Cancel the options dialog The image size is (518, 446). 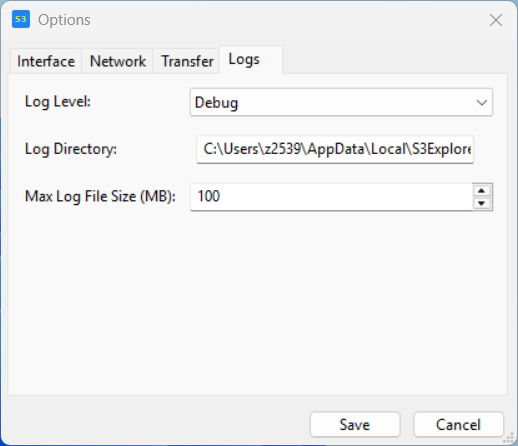458,425
